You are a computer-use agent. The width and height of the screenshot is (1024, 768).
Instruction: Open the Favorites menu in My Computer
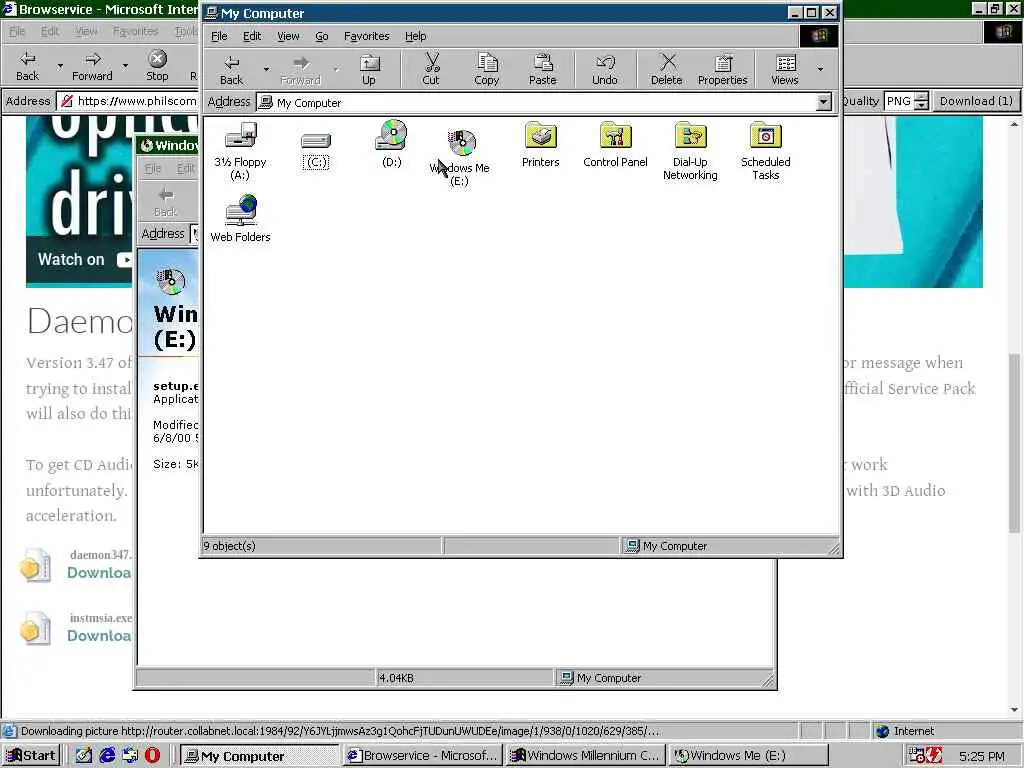(366, 36)
